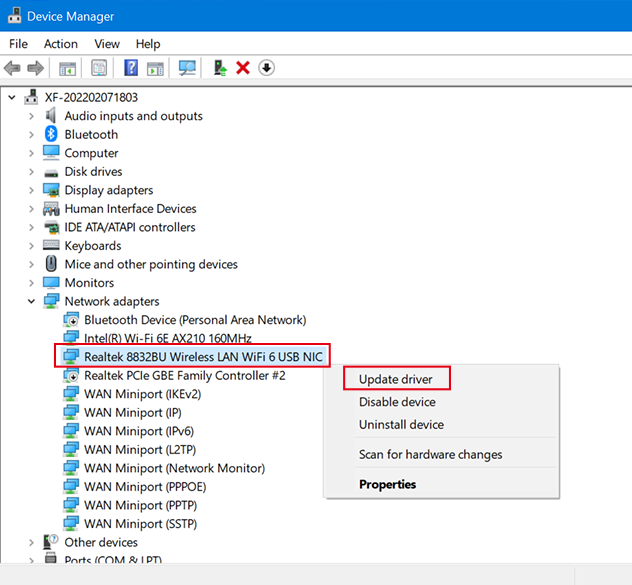Click the Network adapters category icon
Image resolution: width=632 pixels, height=585 pixels.
point(51,301)
